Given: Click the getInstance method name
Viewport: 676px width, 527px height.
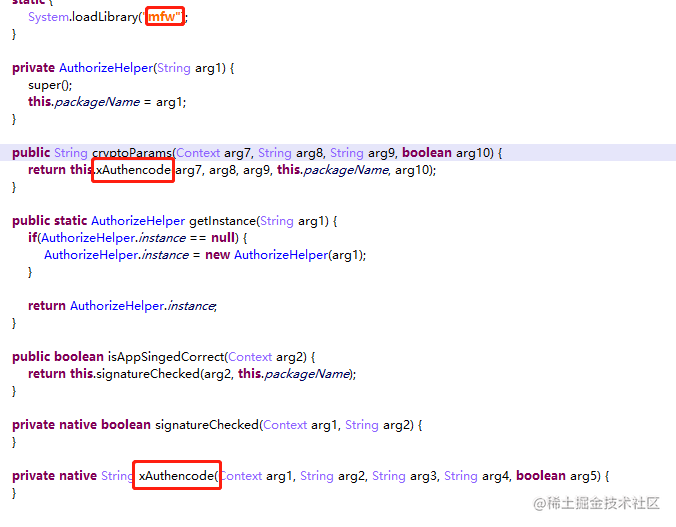Looking at the screenshot, I should pyautogui.click(x=222, y=221).
